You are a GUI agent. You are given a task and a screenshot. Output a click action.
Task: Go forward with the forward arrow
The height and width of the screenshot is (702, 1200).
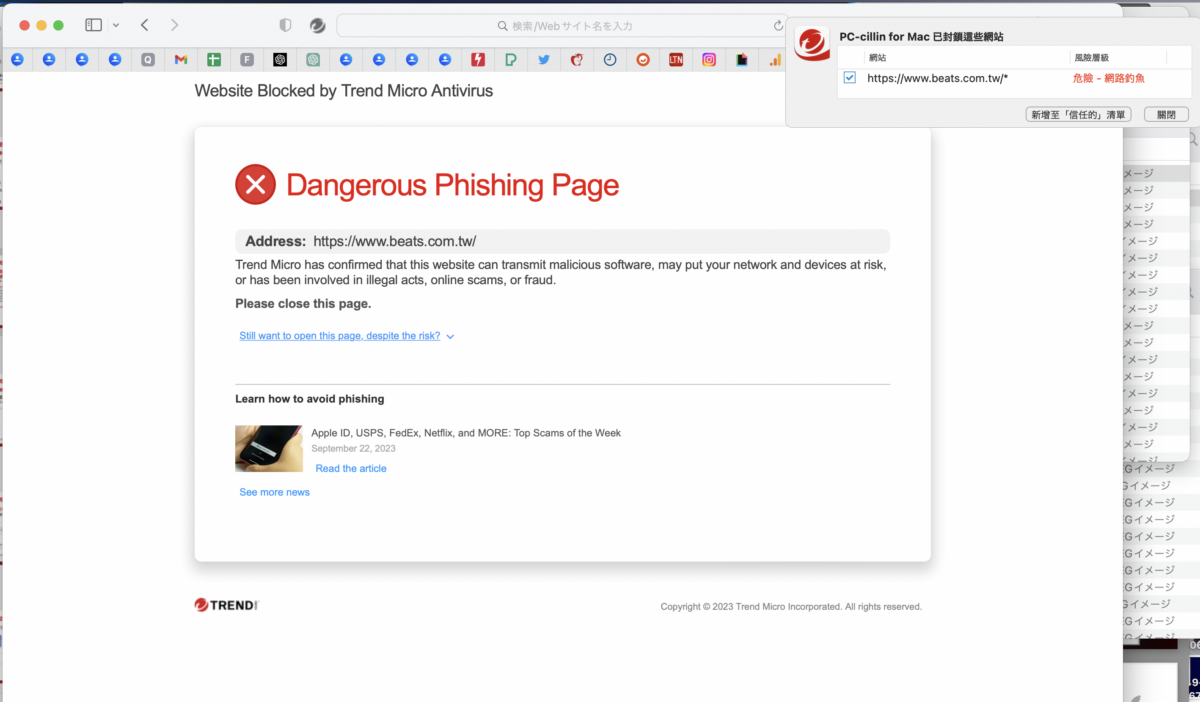pyautogui.click(x=175, y=25)
